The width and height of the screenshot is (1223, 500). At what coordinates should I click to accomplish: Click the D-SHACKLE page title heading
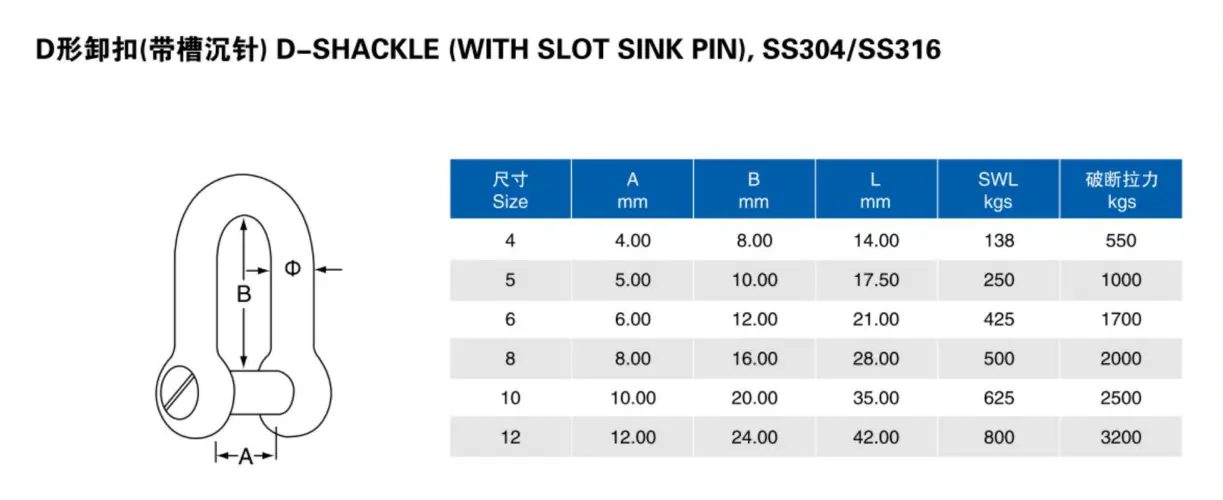(488, 49)
